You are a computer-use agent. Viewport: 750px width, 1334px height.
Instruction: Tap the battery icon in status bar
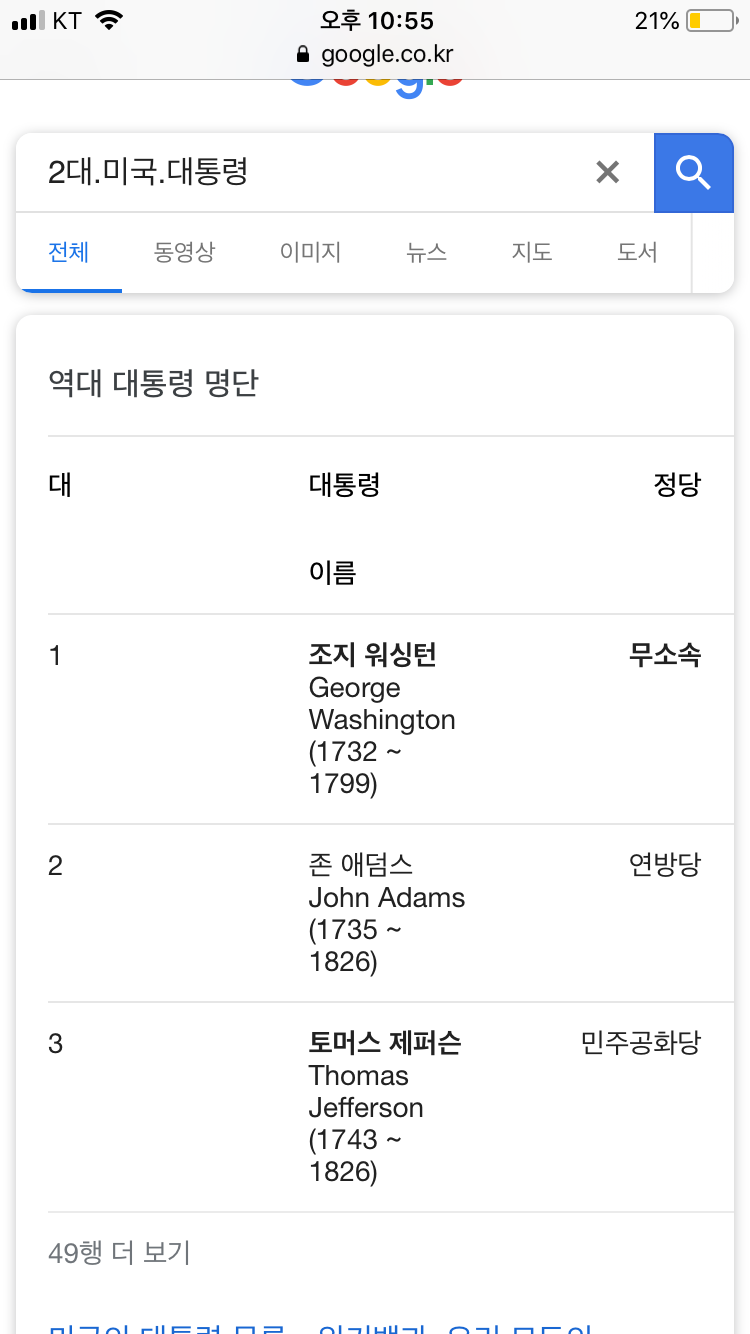(x=710, y=21)
